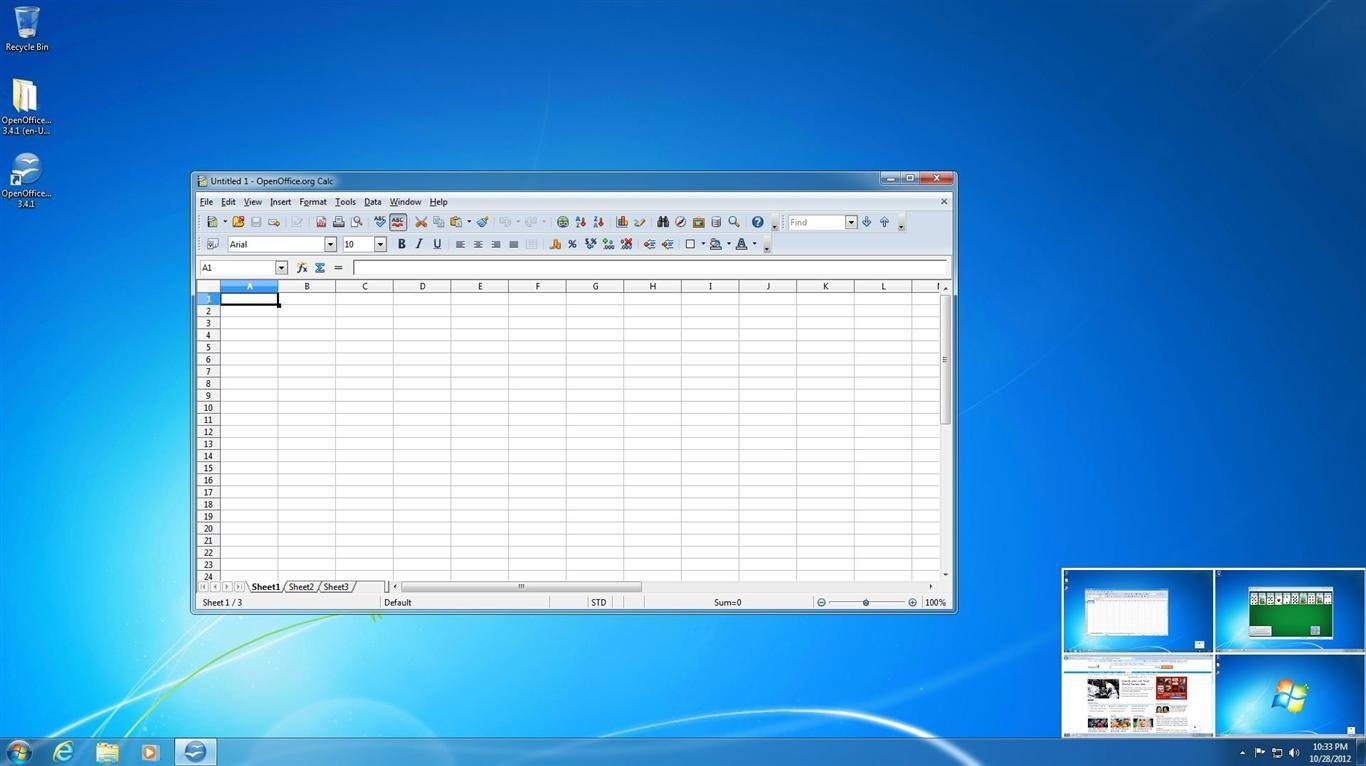Viewport: 1366px width, 766px height.
Task: Click the Windows Start button
Action: pyautogui.click(x=19, y=752)
